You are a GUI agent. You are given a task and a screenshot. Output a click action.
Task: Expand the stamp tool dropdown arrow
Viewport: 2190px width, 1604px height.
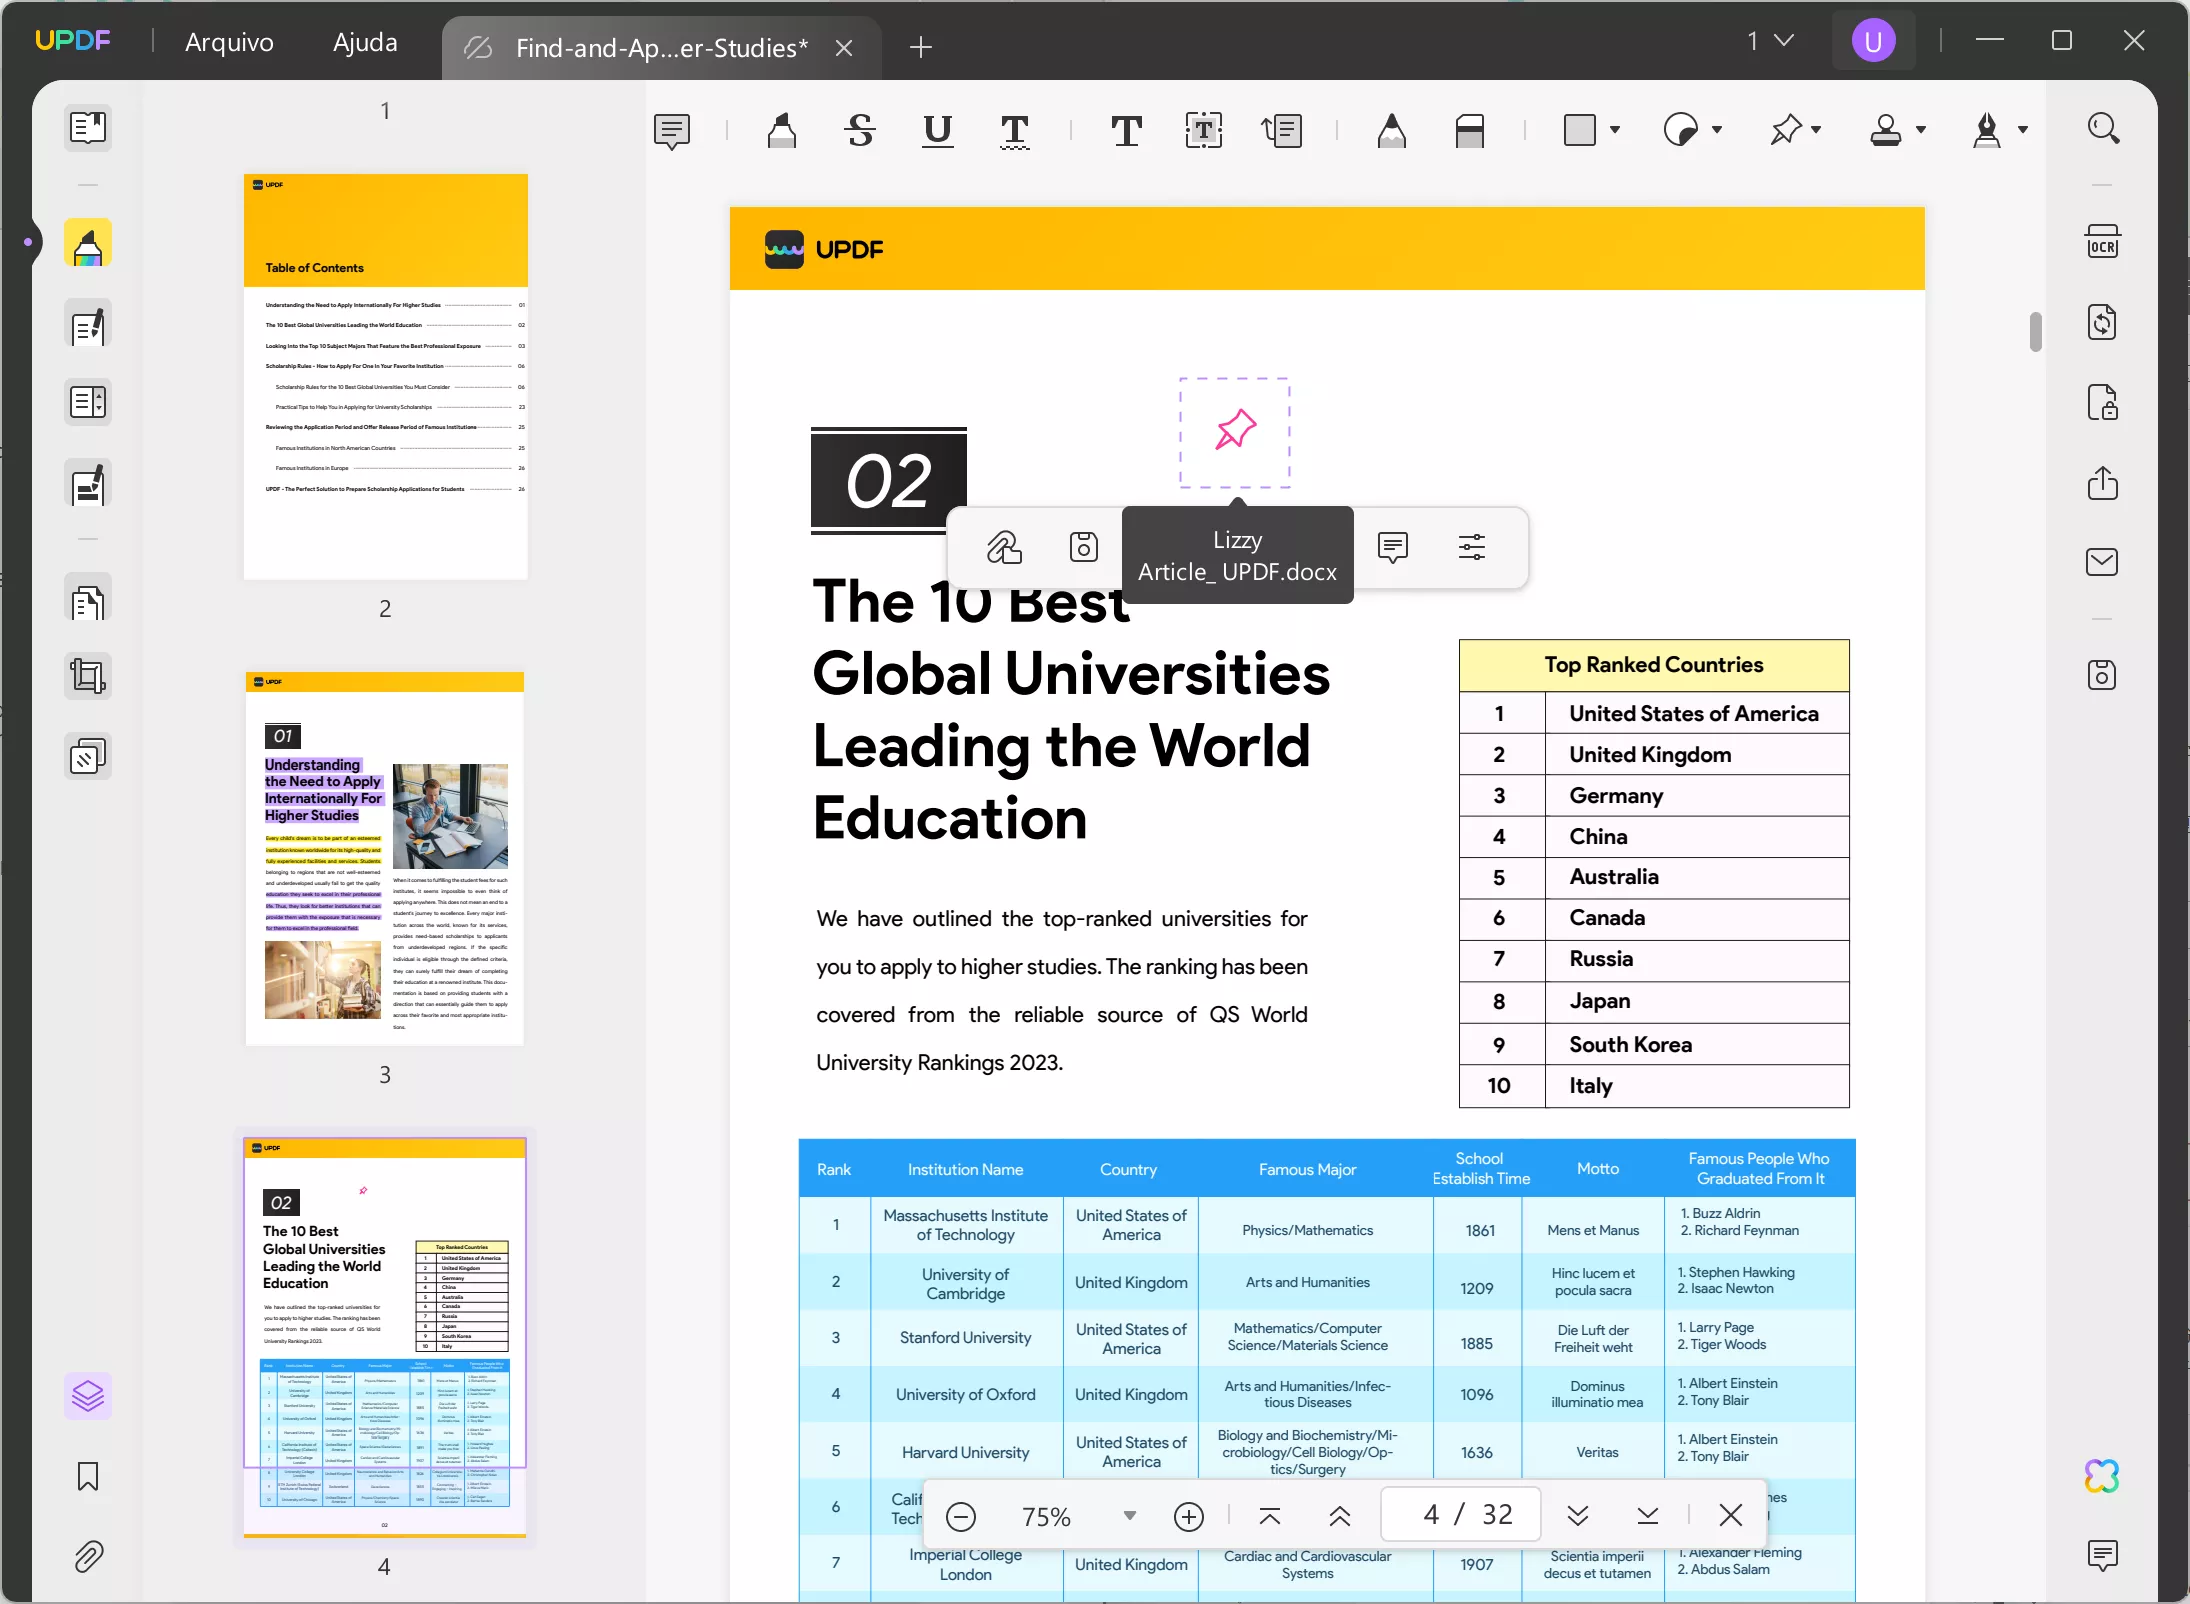point(1920,130)
